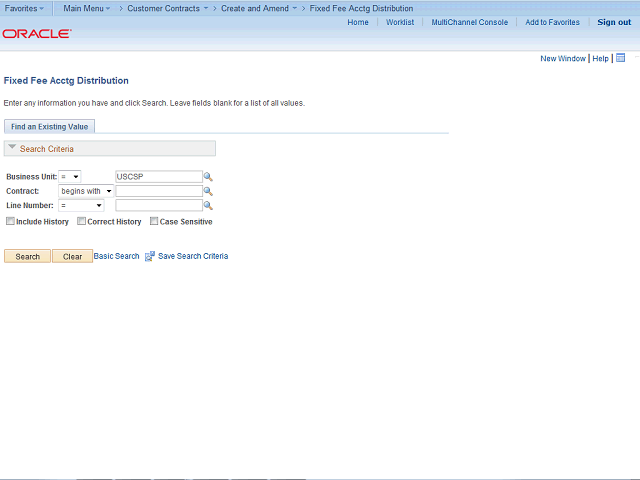The width and height of the screenshot is (640, 480).
Task: Open the Main Menu dropdown
Action: 87,8
